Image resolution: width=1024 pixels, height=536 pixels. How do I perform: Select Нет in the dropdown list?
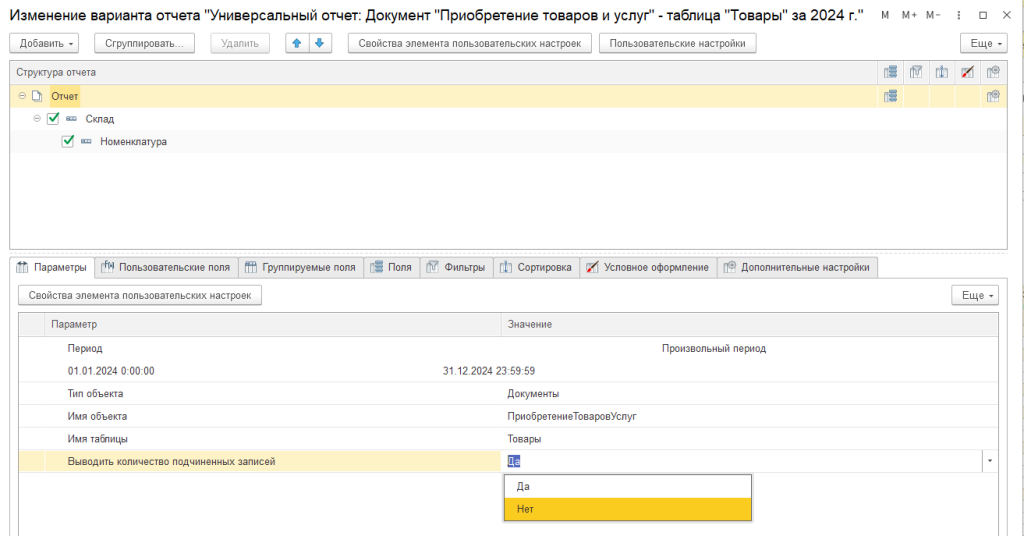pos(627,509)
